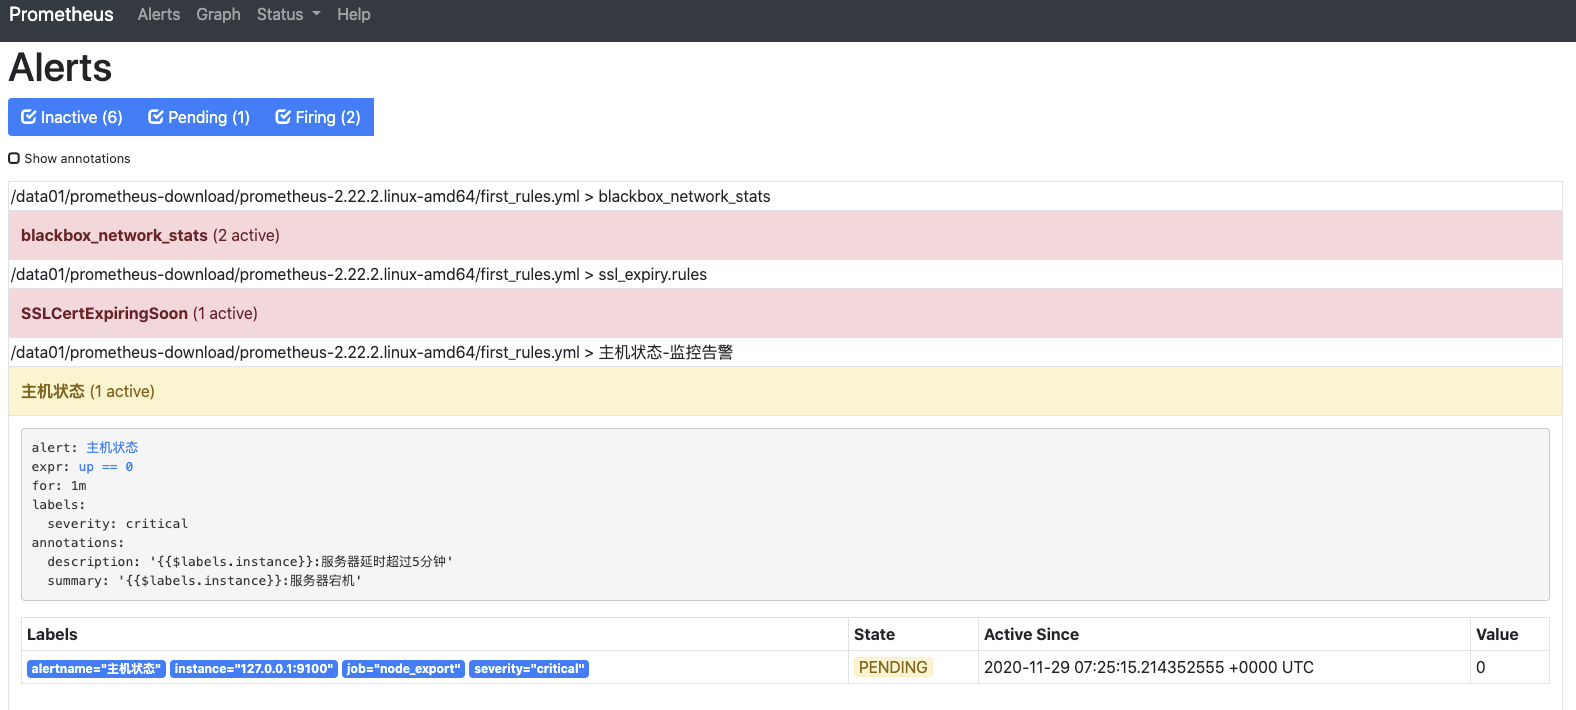Click the alertname label badge

96,668
